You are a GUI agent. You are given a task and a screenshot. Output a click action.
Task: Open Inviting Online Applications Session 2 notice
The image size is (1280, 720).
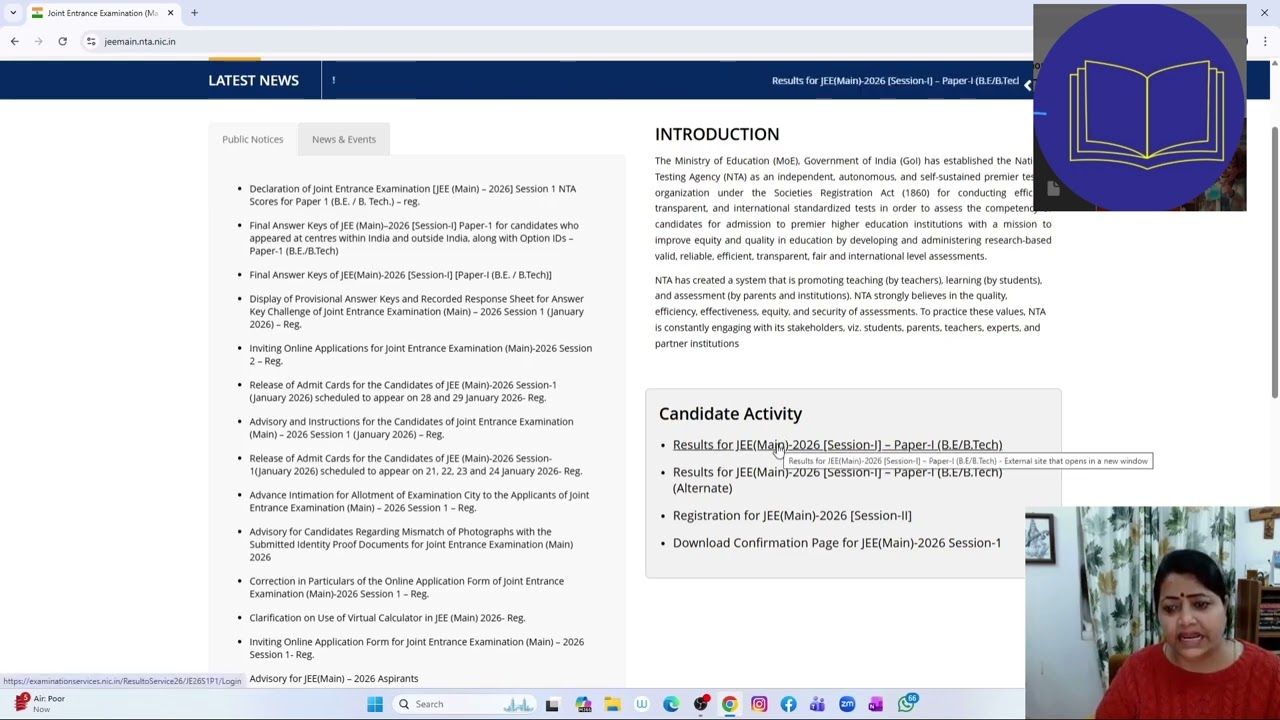pyautogui.click(x=420, y=354)
